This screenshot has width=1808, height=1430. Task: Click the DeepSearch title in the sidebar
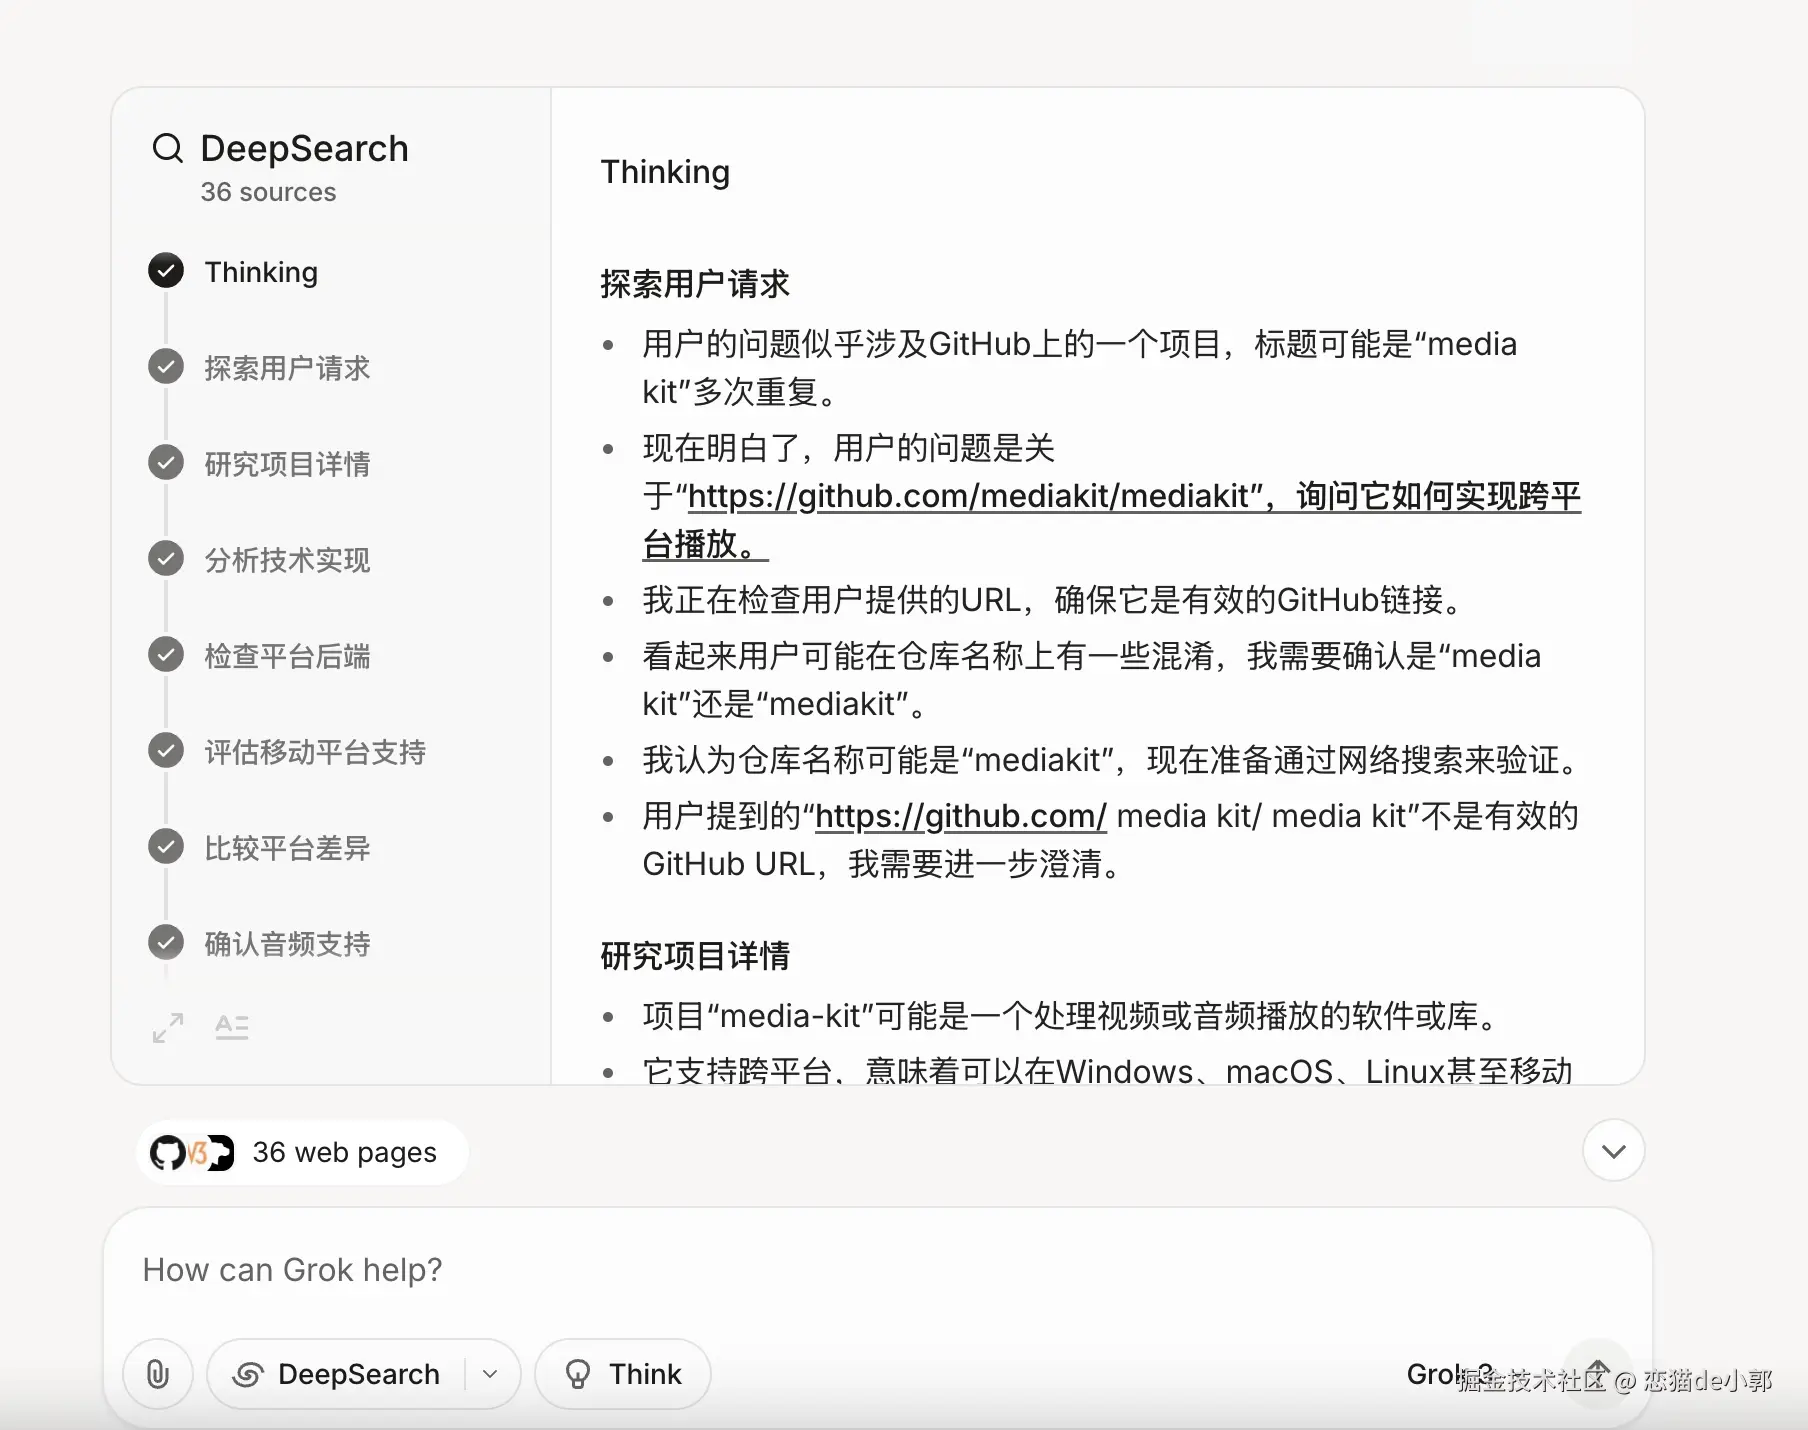(x=305, y=148)
